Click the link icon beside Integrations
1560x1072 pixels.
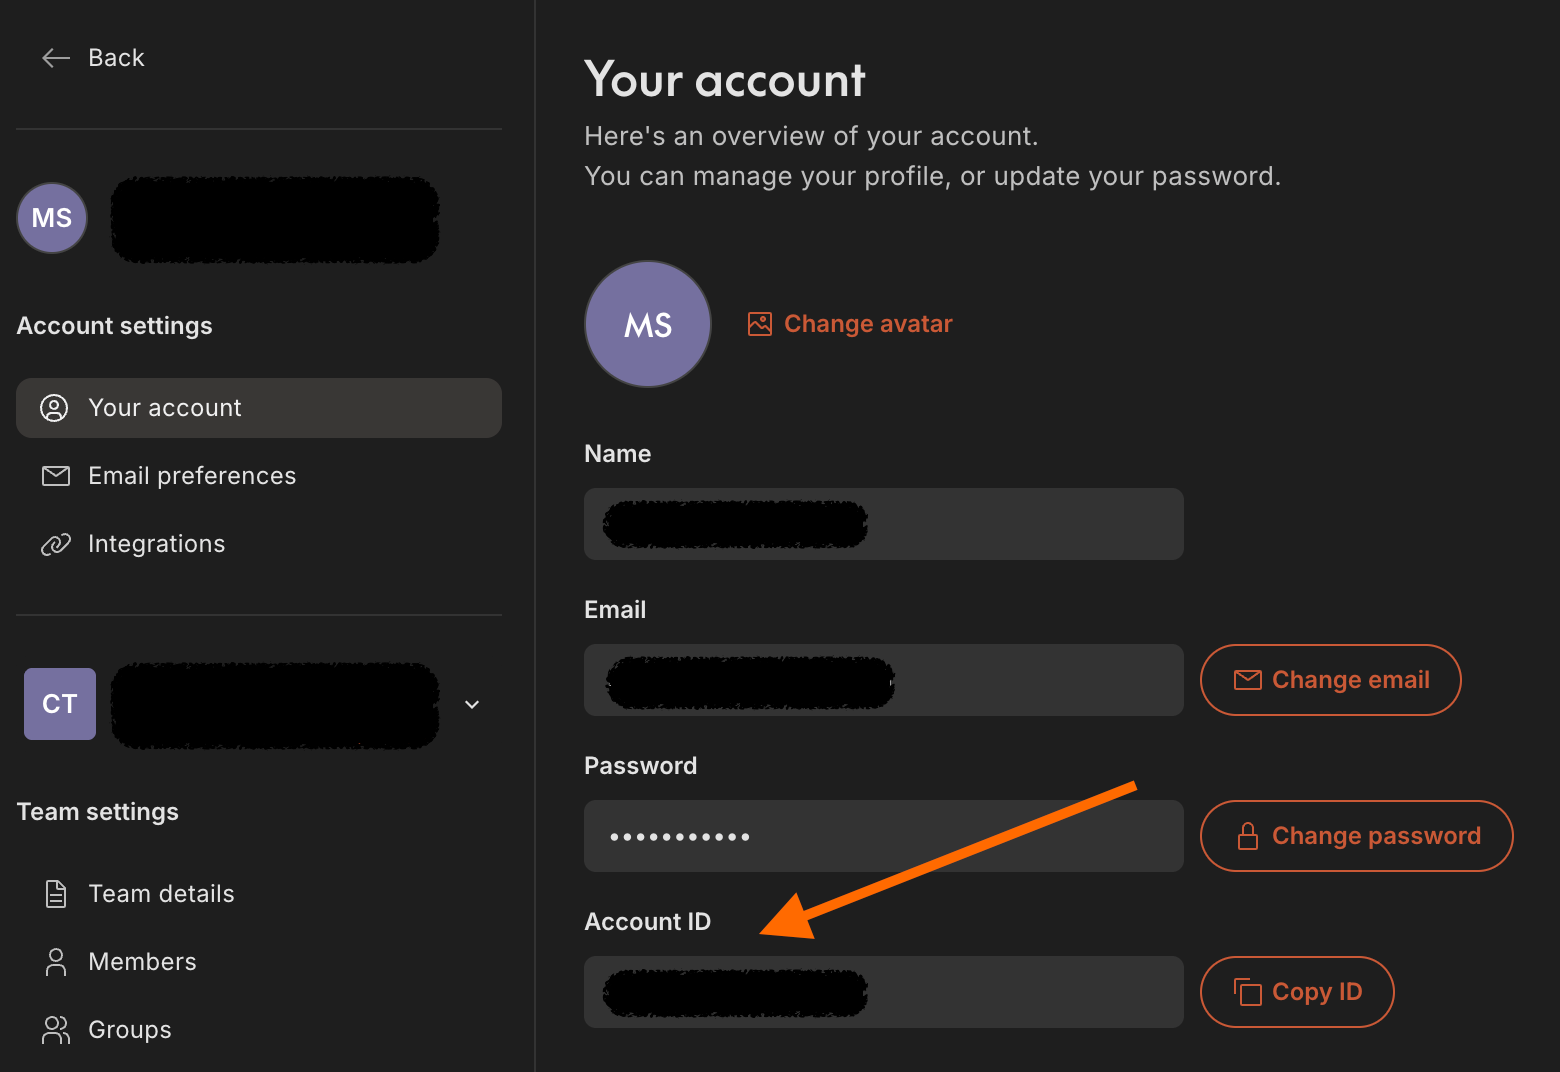click(x=56, y=544)
